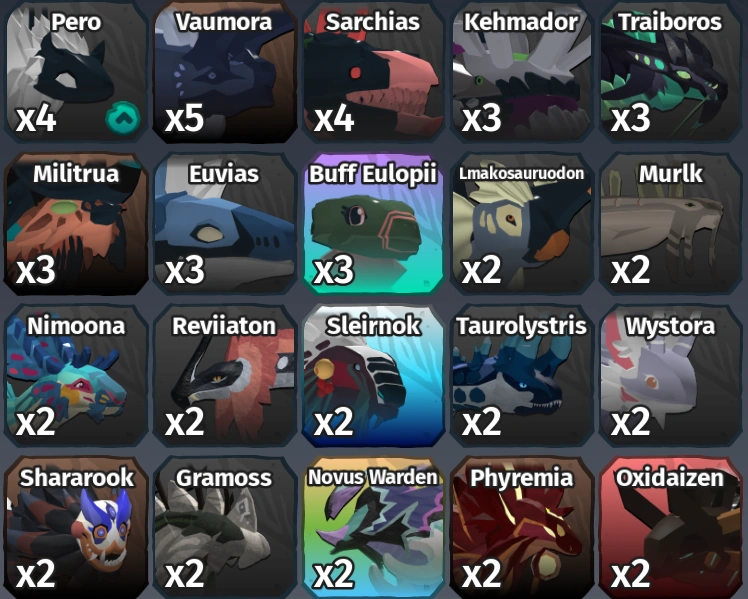Select the Murlk creature card
The height and width of the screenshot is (599, 748).
point(671,224)
